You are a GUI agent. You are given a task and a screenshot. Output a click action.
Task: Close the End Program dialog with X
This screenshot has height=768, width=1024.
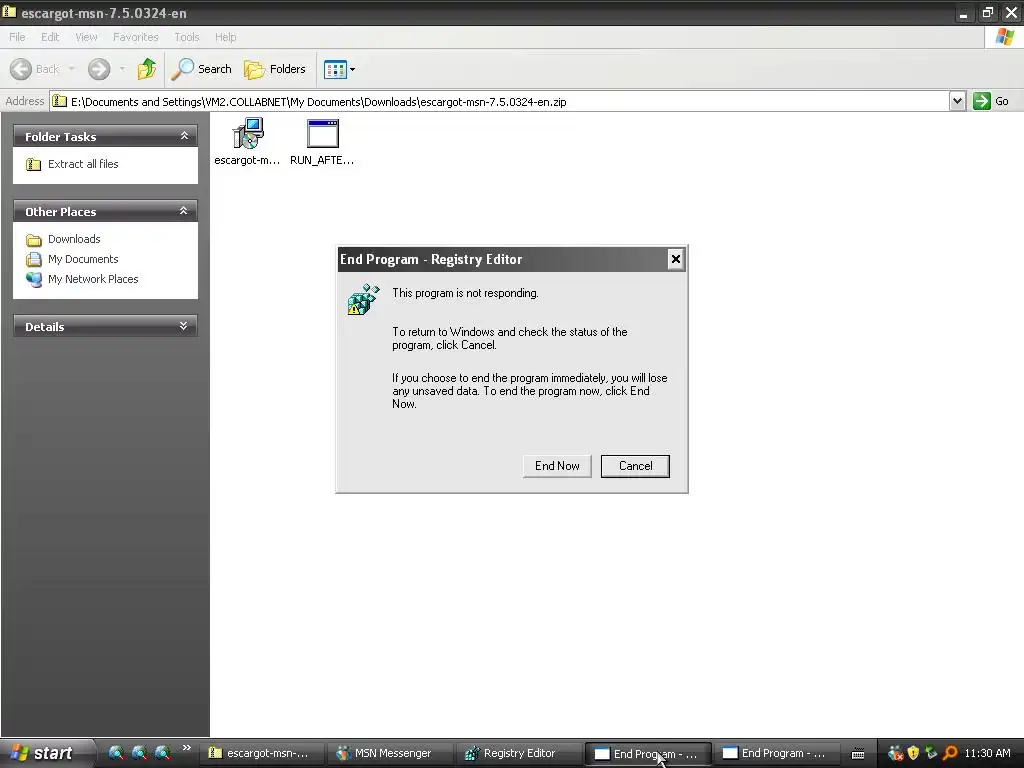pos(675,259)
